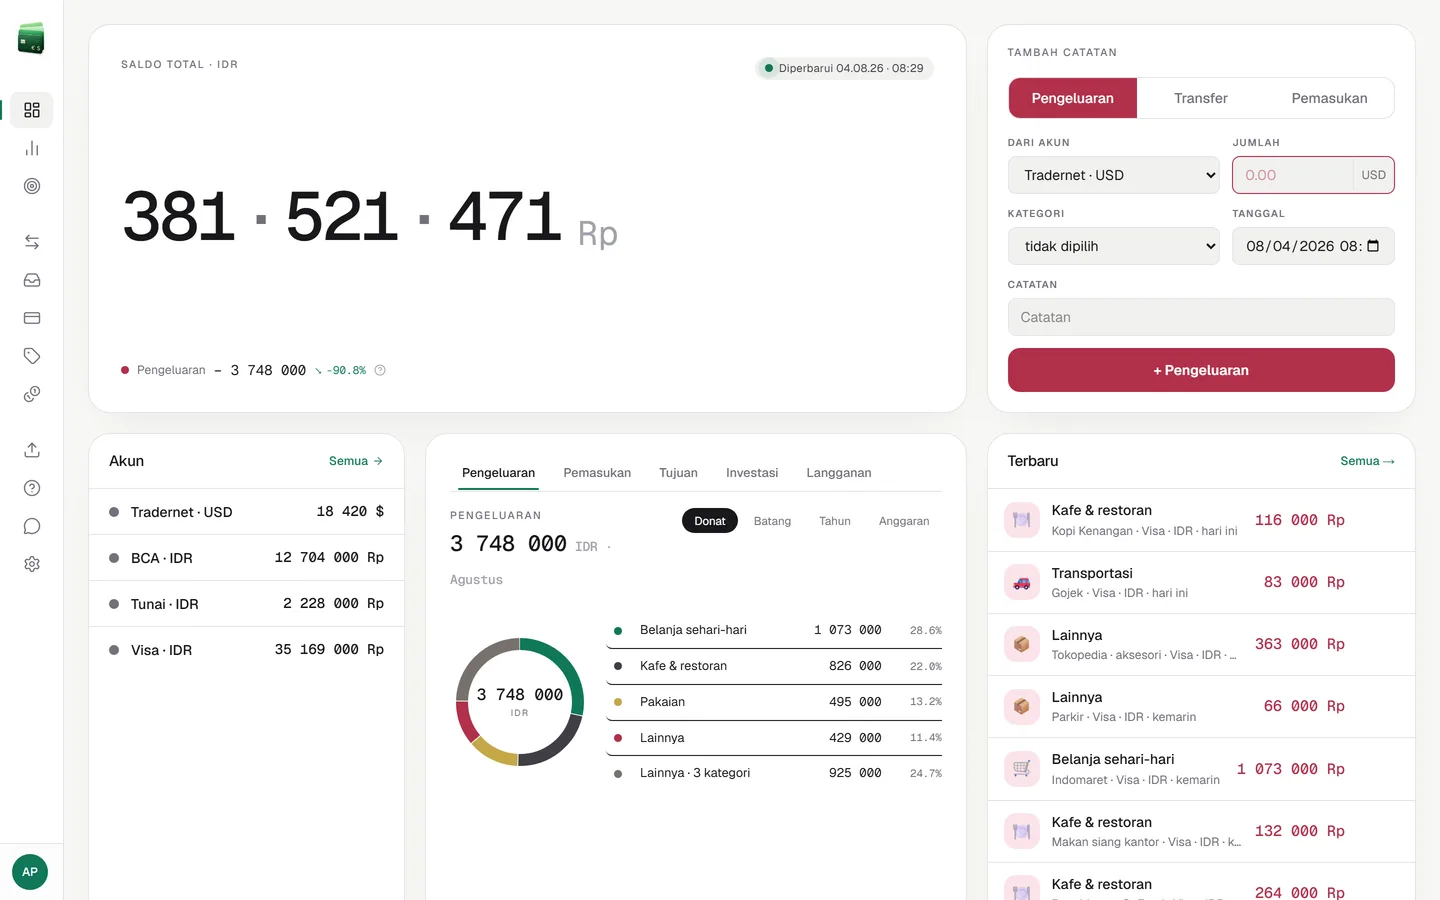Open Semua link in Akun panel
This screenshot has height=900, width=1440.
356,461
